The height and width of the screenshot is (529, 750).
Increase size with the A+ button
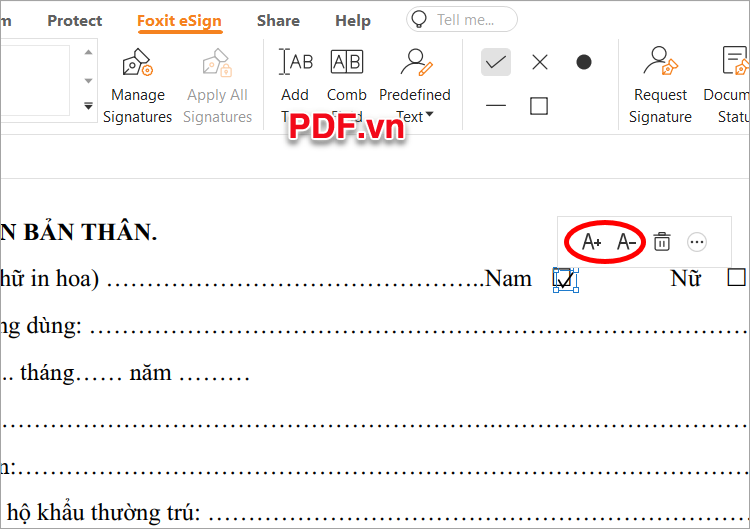591,242
